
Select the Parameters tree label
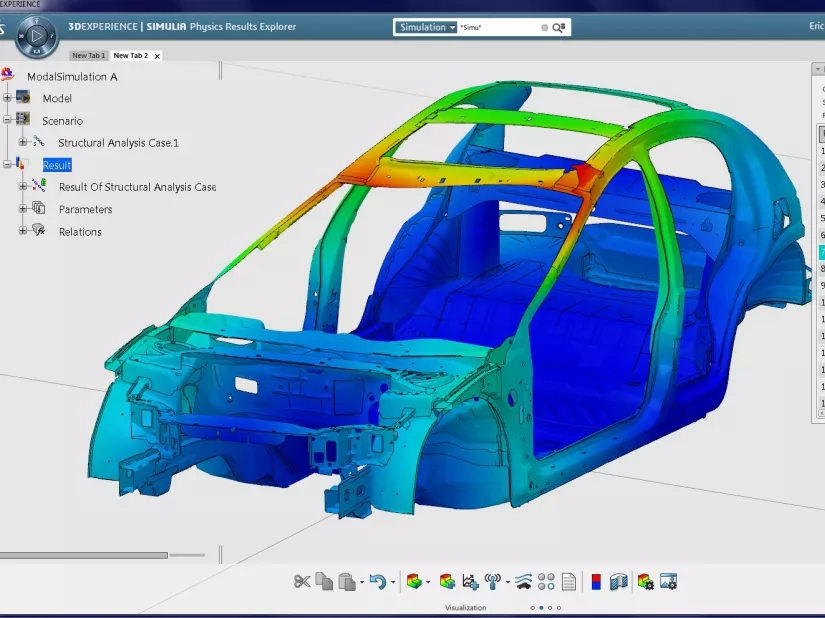point(86,209)
